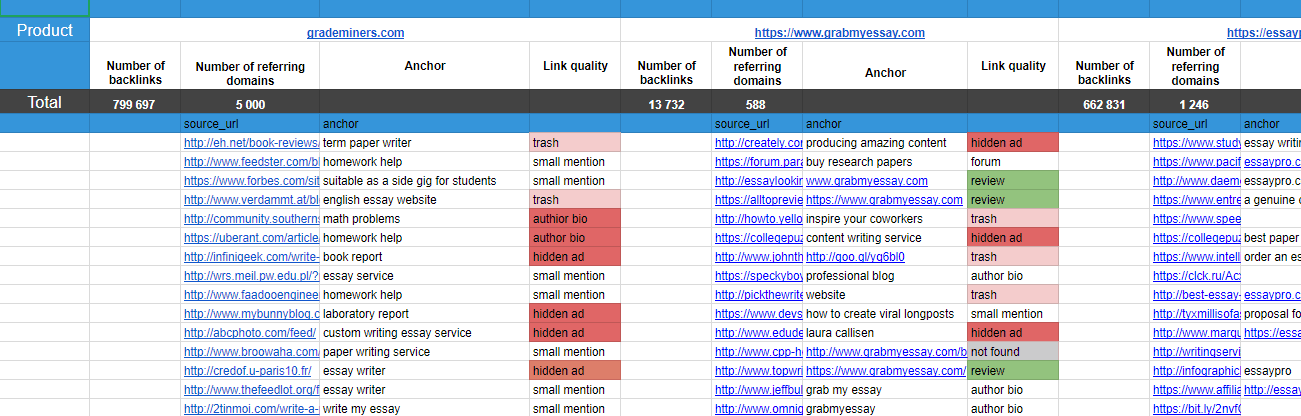Viewport: 1301px width, 416px height.
Task: Open the alltoprevie source link
Action: point(758,200)
